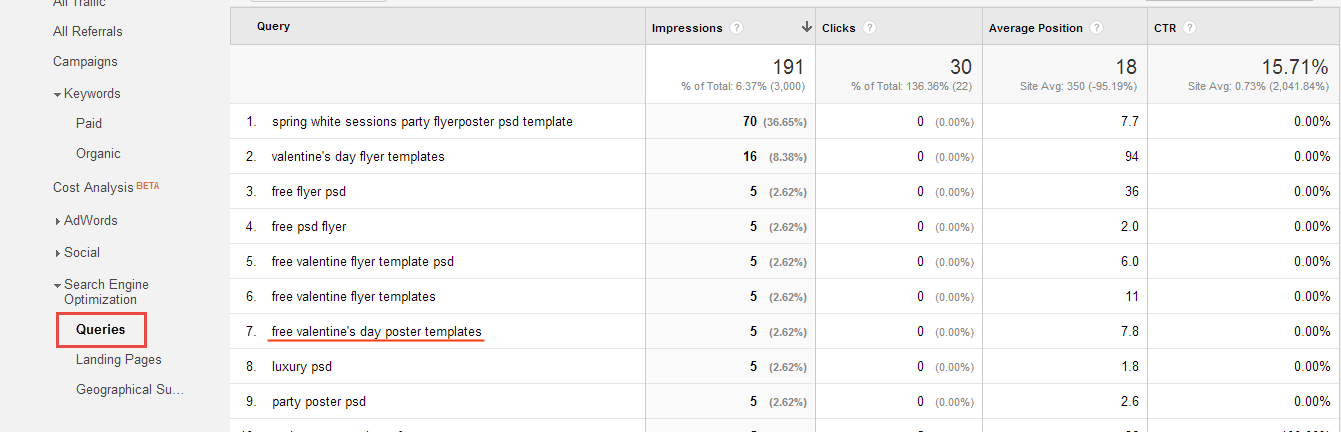The width and height of the screenshot is (1341, 432).
Task: Collapse Search Engine Optimization section
Action: [x=58, y=285]
